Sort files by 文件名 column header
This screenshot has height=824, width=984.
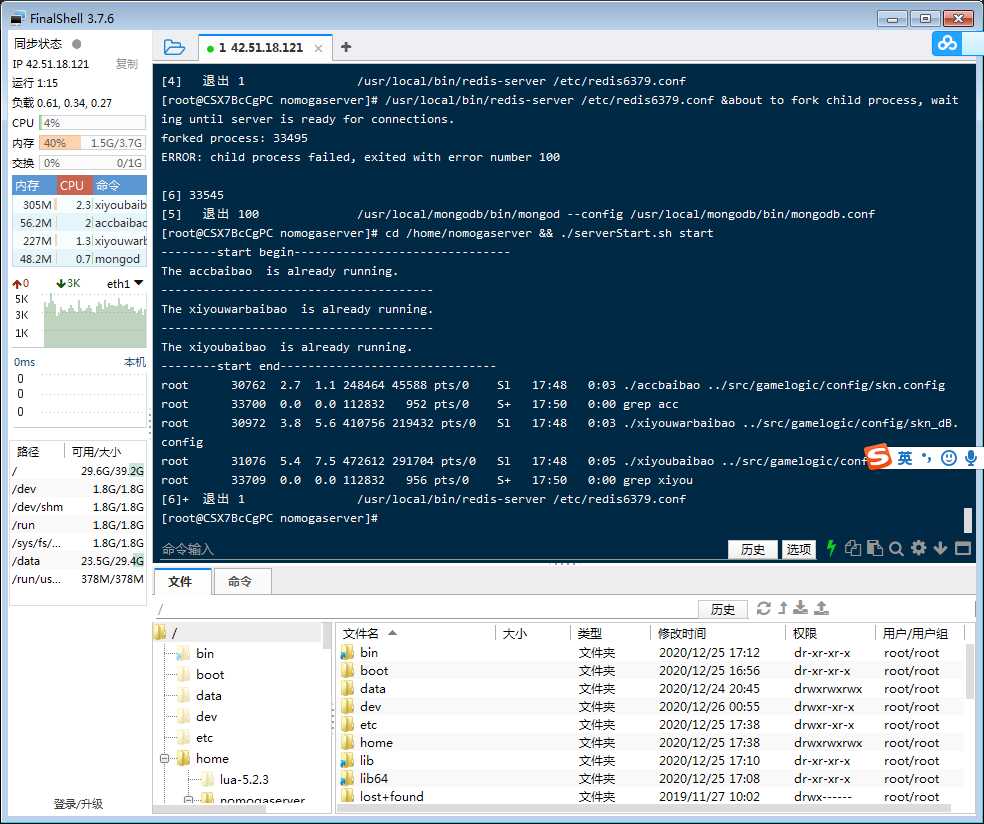point(361,633)
